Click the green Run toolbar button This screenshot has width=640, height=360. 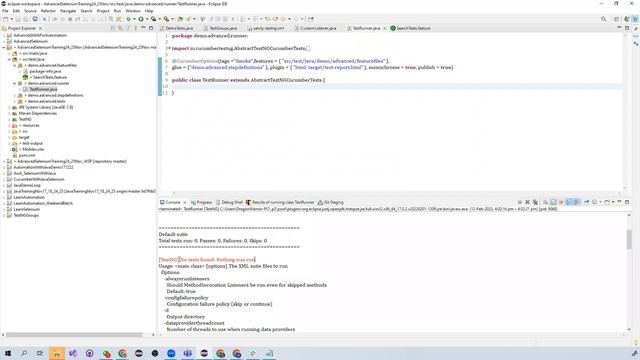point(141,19)
